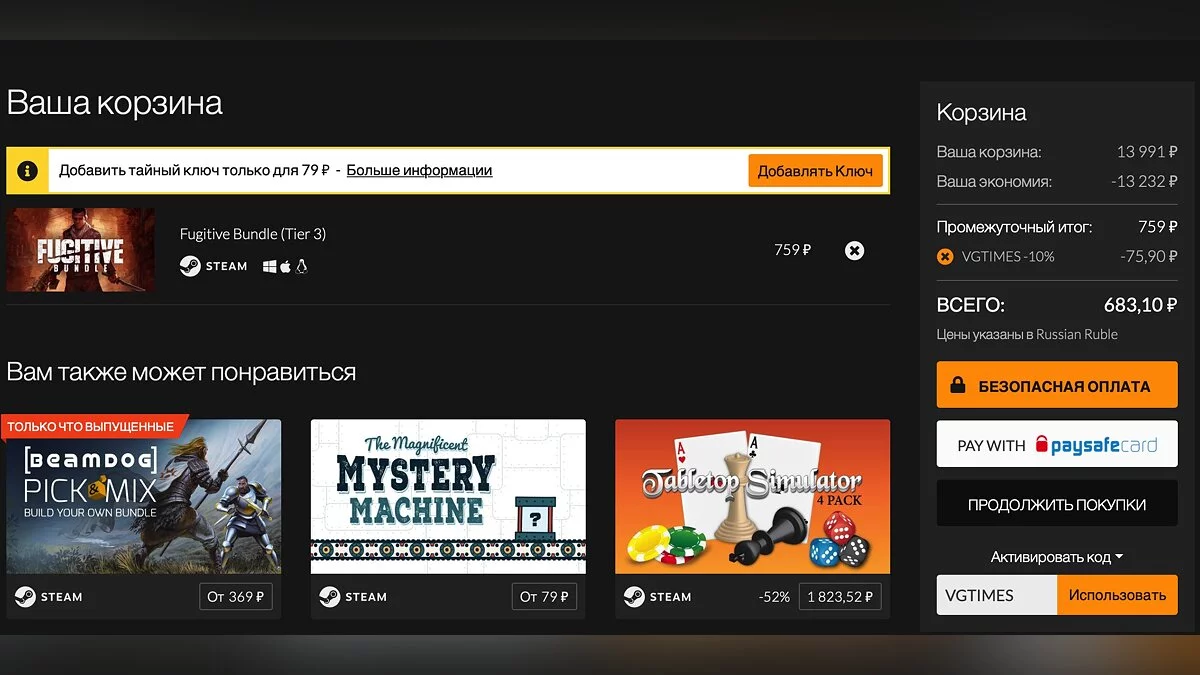This screenshot has height=675, width=1200.
Task: Open the 'Fugitive Bundle (Tier 3)' title
Action: coord(253,234)
